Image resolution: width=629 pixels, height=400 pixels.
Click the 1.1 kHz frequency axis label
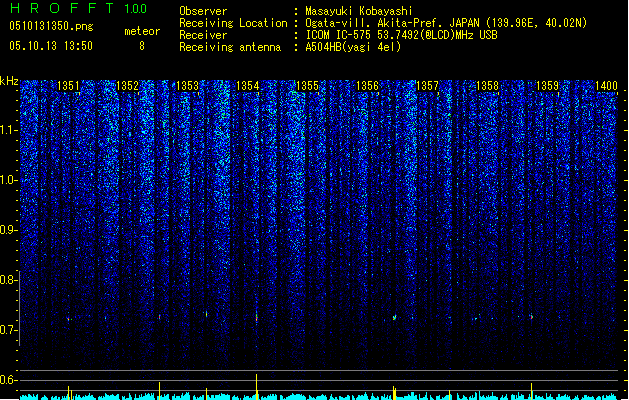9,130
